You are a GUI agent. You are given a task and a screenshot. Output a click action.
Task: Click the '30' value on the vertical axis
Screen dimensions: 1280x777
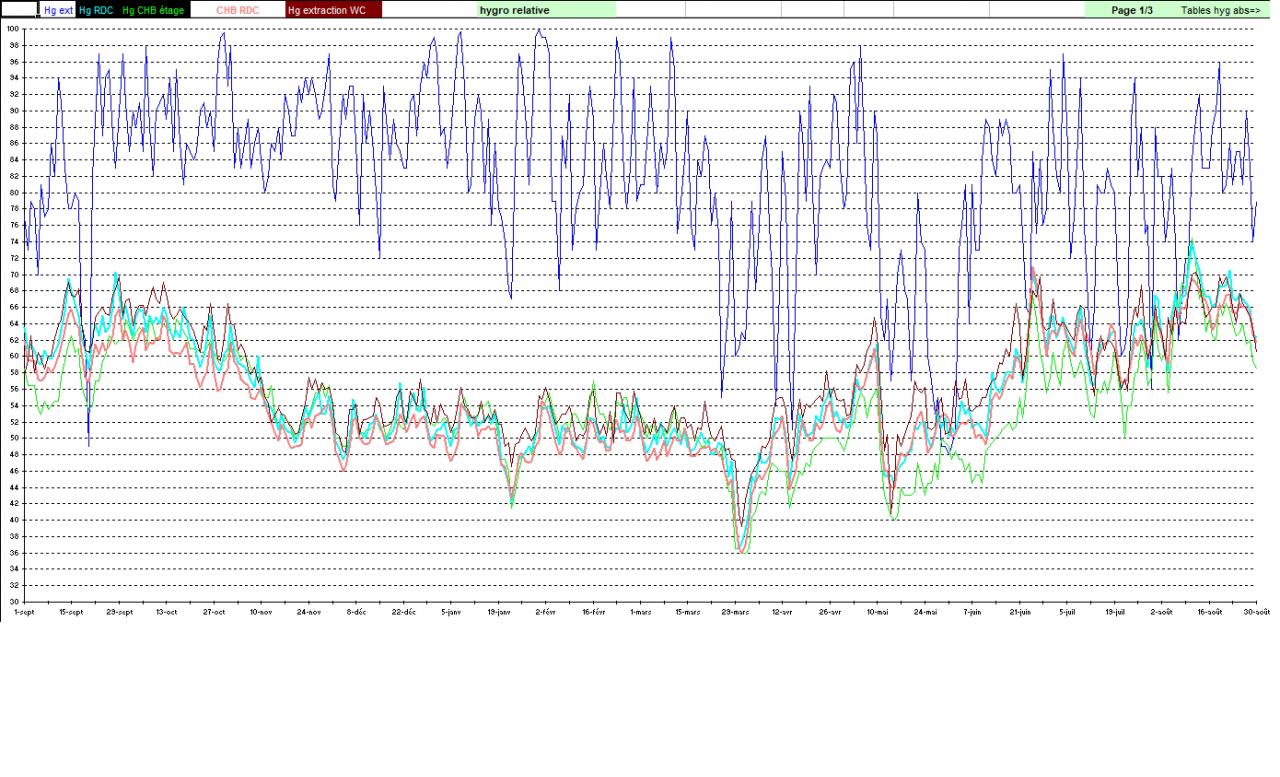point(14,601)
